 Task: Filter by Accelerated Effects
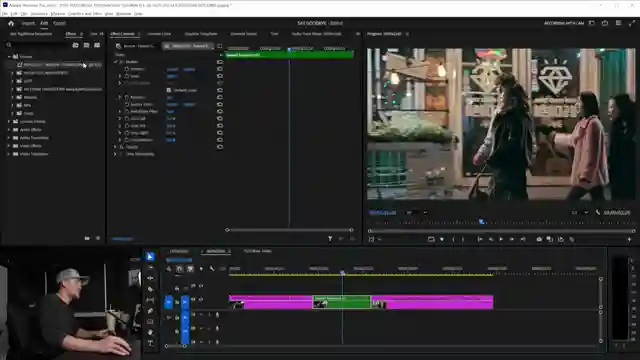click(76, 45)
